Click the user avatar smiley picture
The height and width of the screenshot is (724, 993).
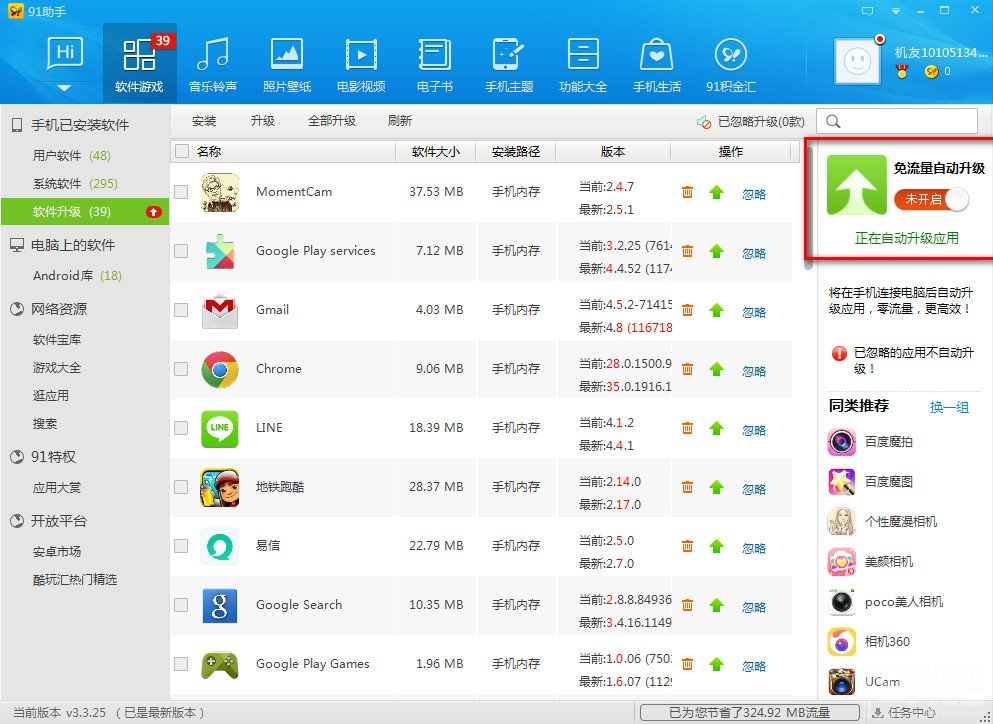pyautogui.click(x=857, y=61)
